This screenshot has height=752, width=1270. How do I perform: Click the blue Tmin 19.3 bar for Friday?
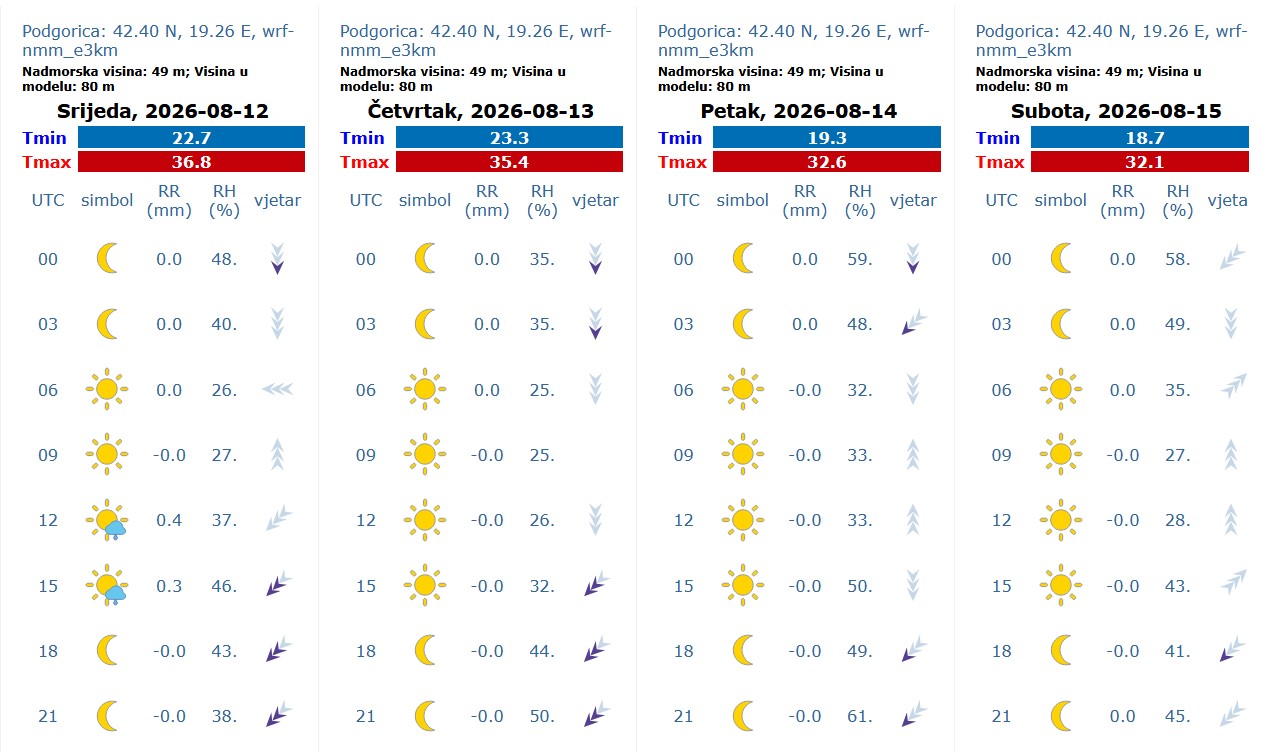click(827, 138)
